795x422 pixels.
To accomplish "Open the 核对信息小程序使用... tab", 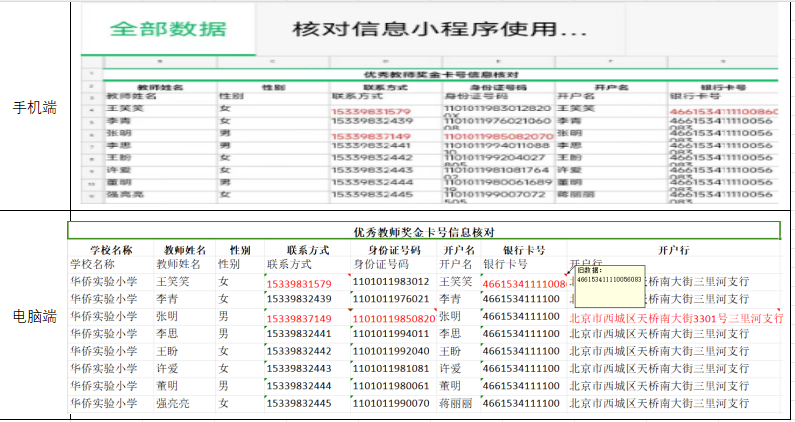I will tap(440, 29).
